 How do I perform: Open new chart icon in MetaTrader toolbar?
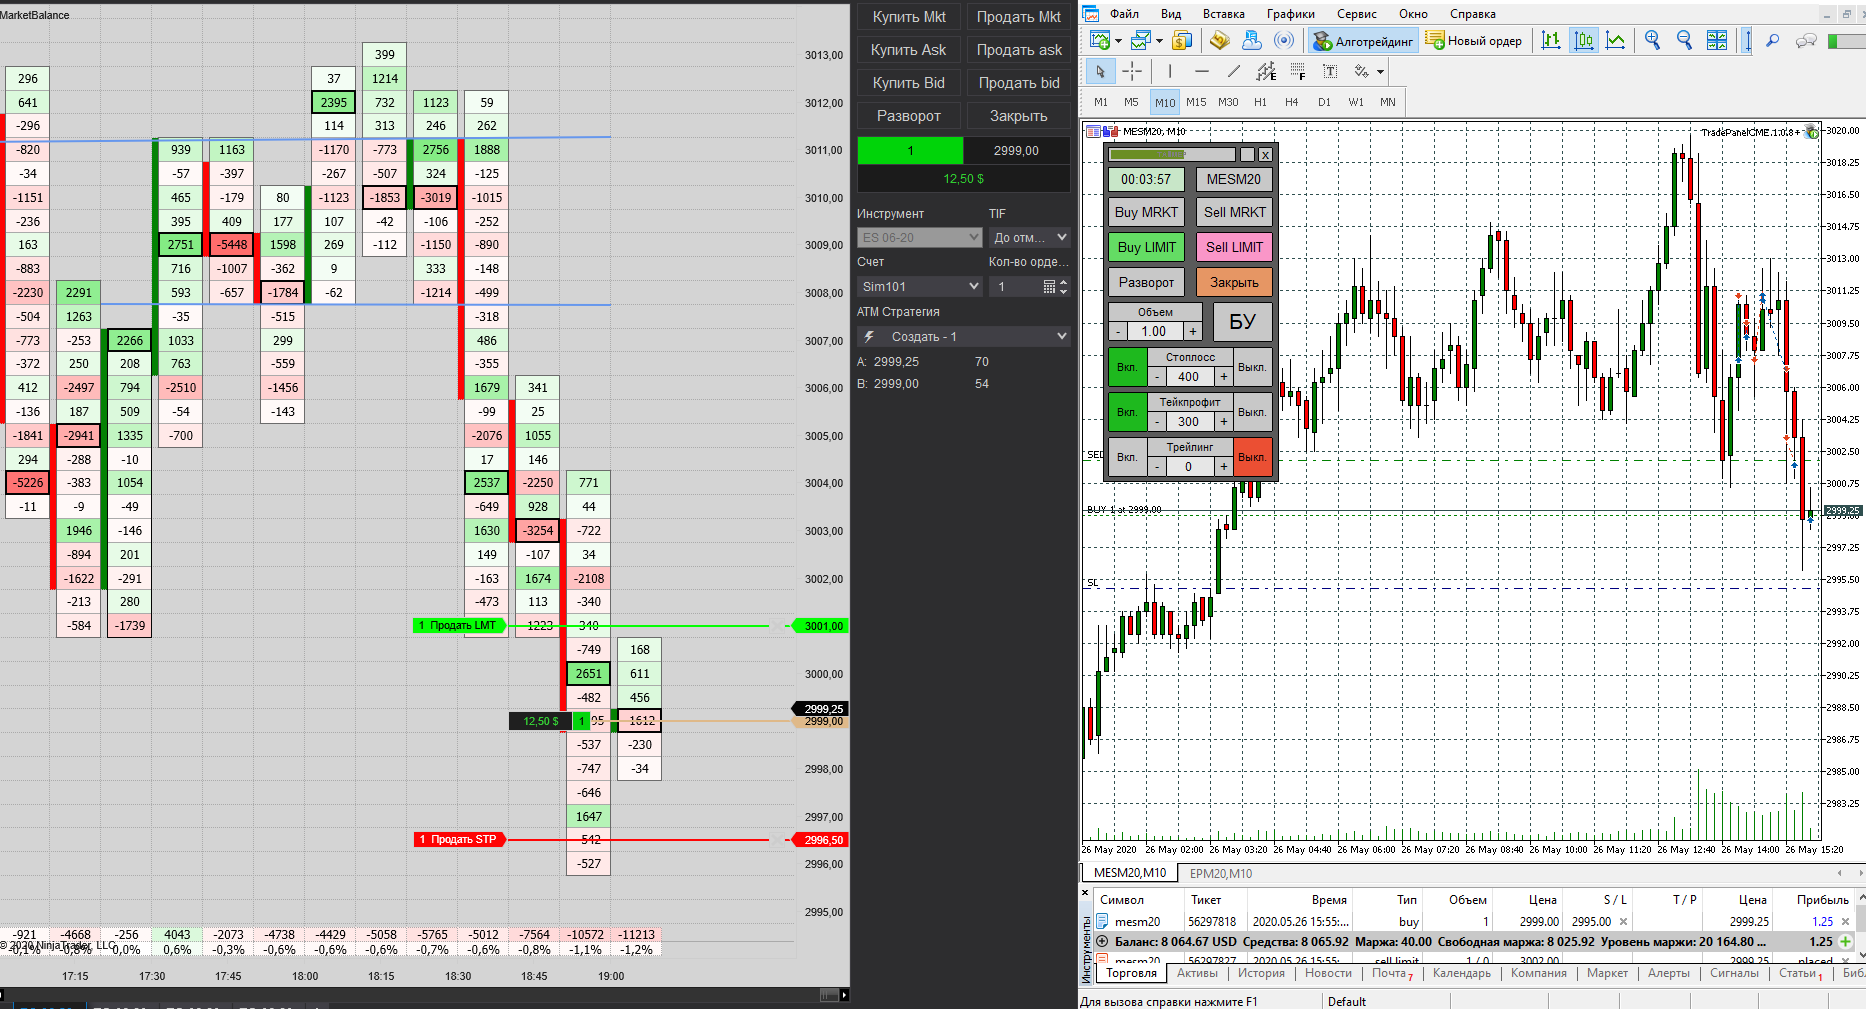point(1100,41)
